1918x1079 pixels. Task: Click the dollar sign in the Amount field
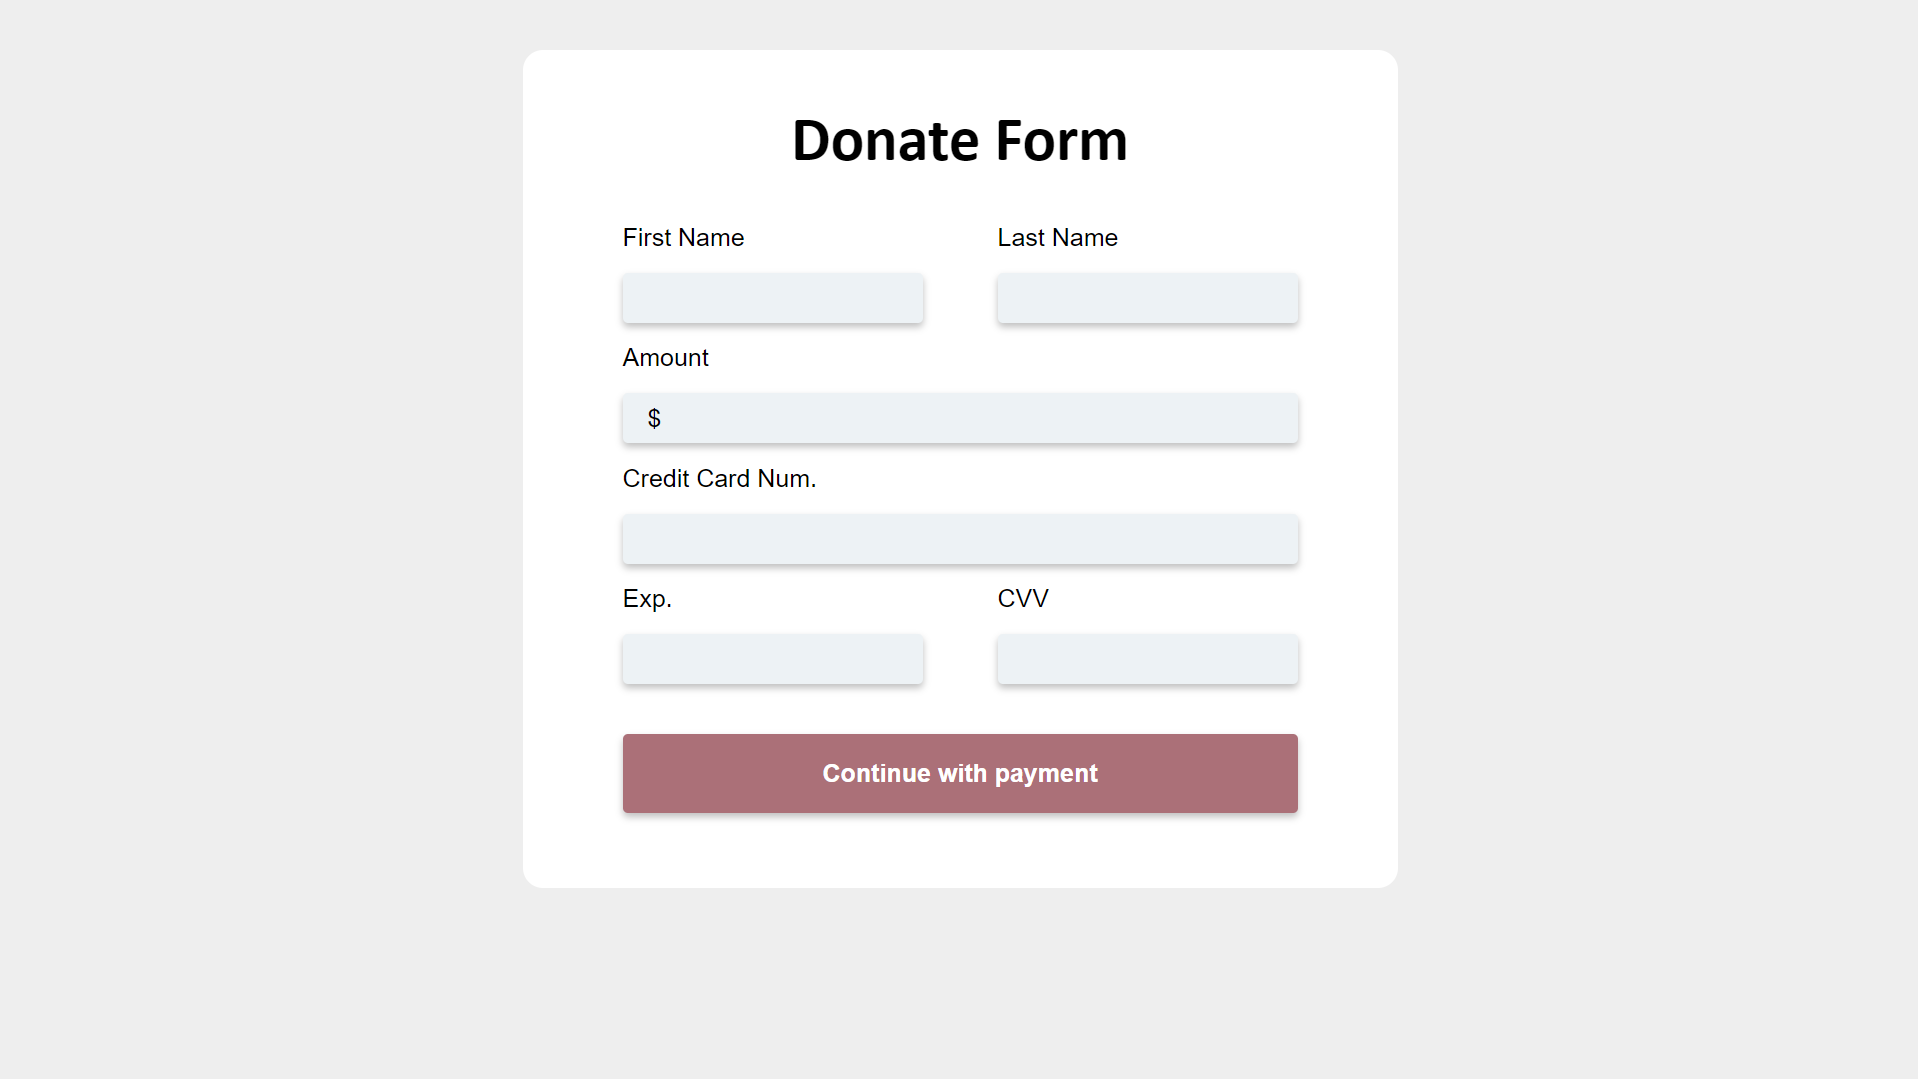pos(653,418)
